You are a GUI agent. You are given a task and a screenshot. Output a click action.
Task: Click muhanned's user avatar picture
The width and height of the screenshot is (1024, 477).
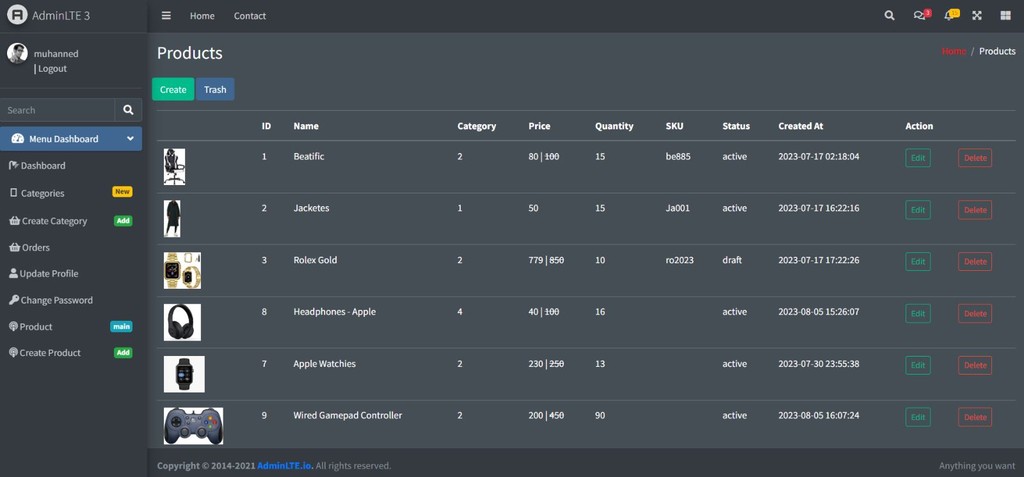pos(17,54)
